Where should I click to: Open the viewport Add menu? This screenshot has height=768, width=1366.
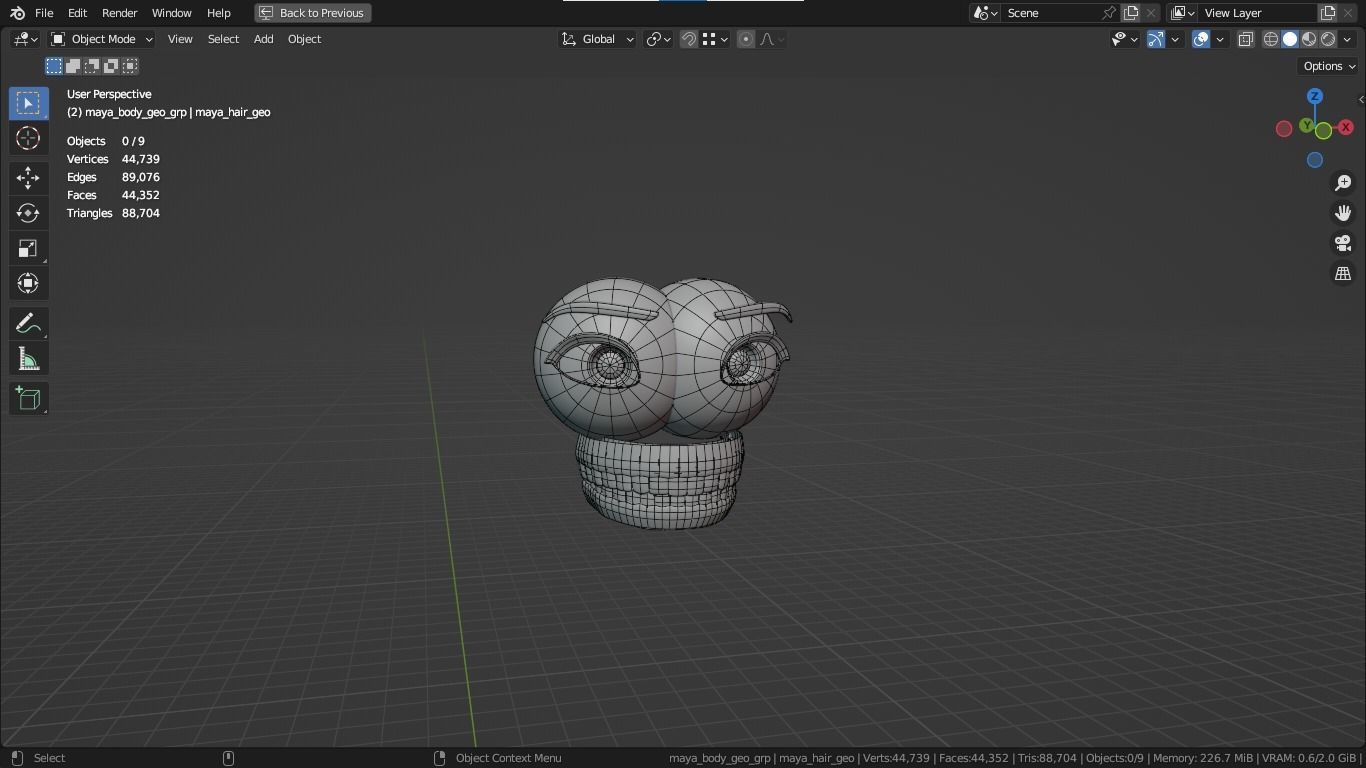[263, 39]
